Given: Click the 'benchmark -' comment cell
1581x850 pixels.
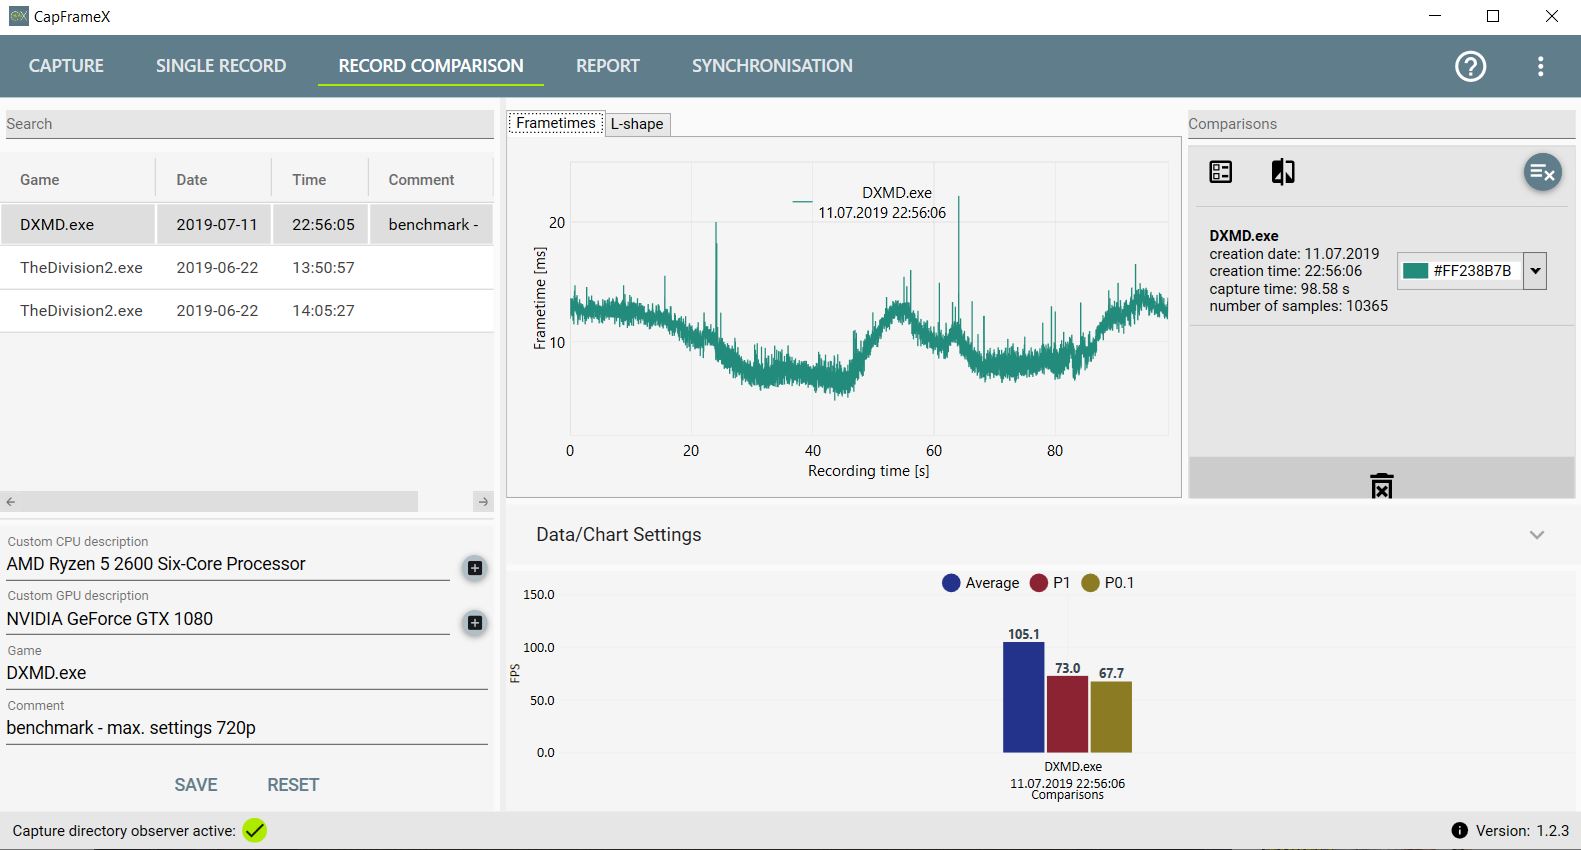Looking at the screenshot, I should [x=433, y=225].
